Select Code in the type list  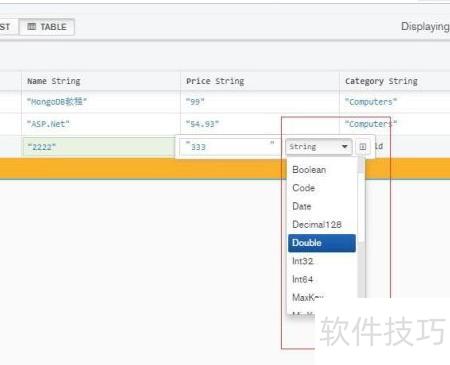(x=322, y=188)
